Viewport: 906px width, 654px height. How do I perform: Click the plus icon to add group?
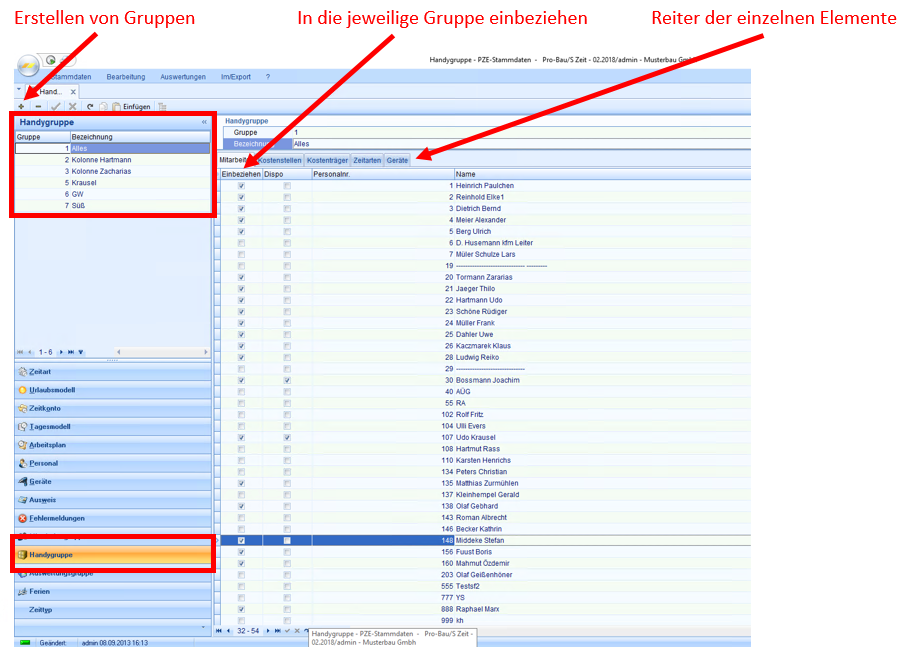[x=22, y=106]
